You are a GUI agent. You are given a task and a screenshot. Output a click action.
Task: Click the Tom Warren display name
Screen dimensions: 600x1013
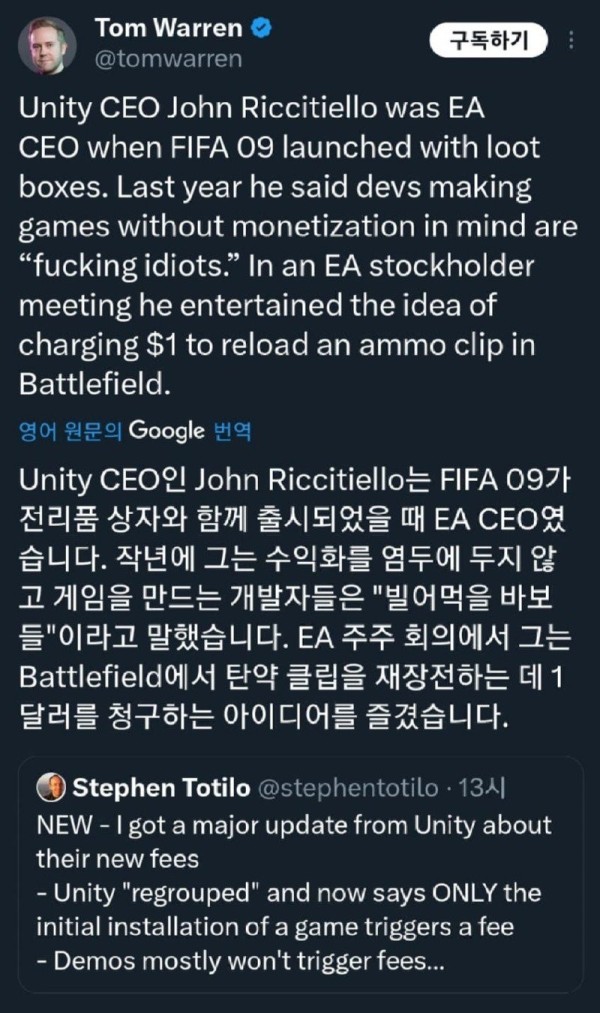tap(168, 29)
